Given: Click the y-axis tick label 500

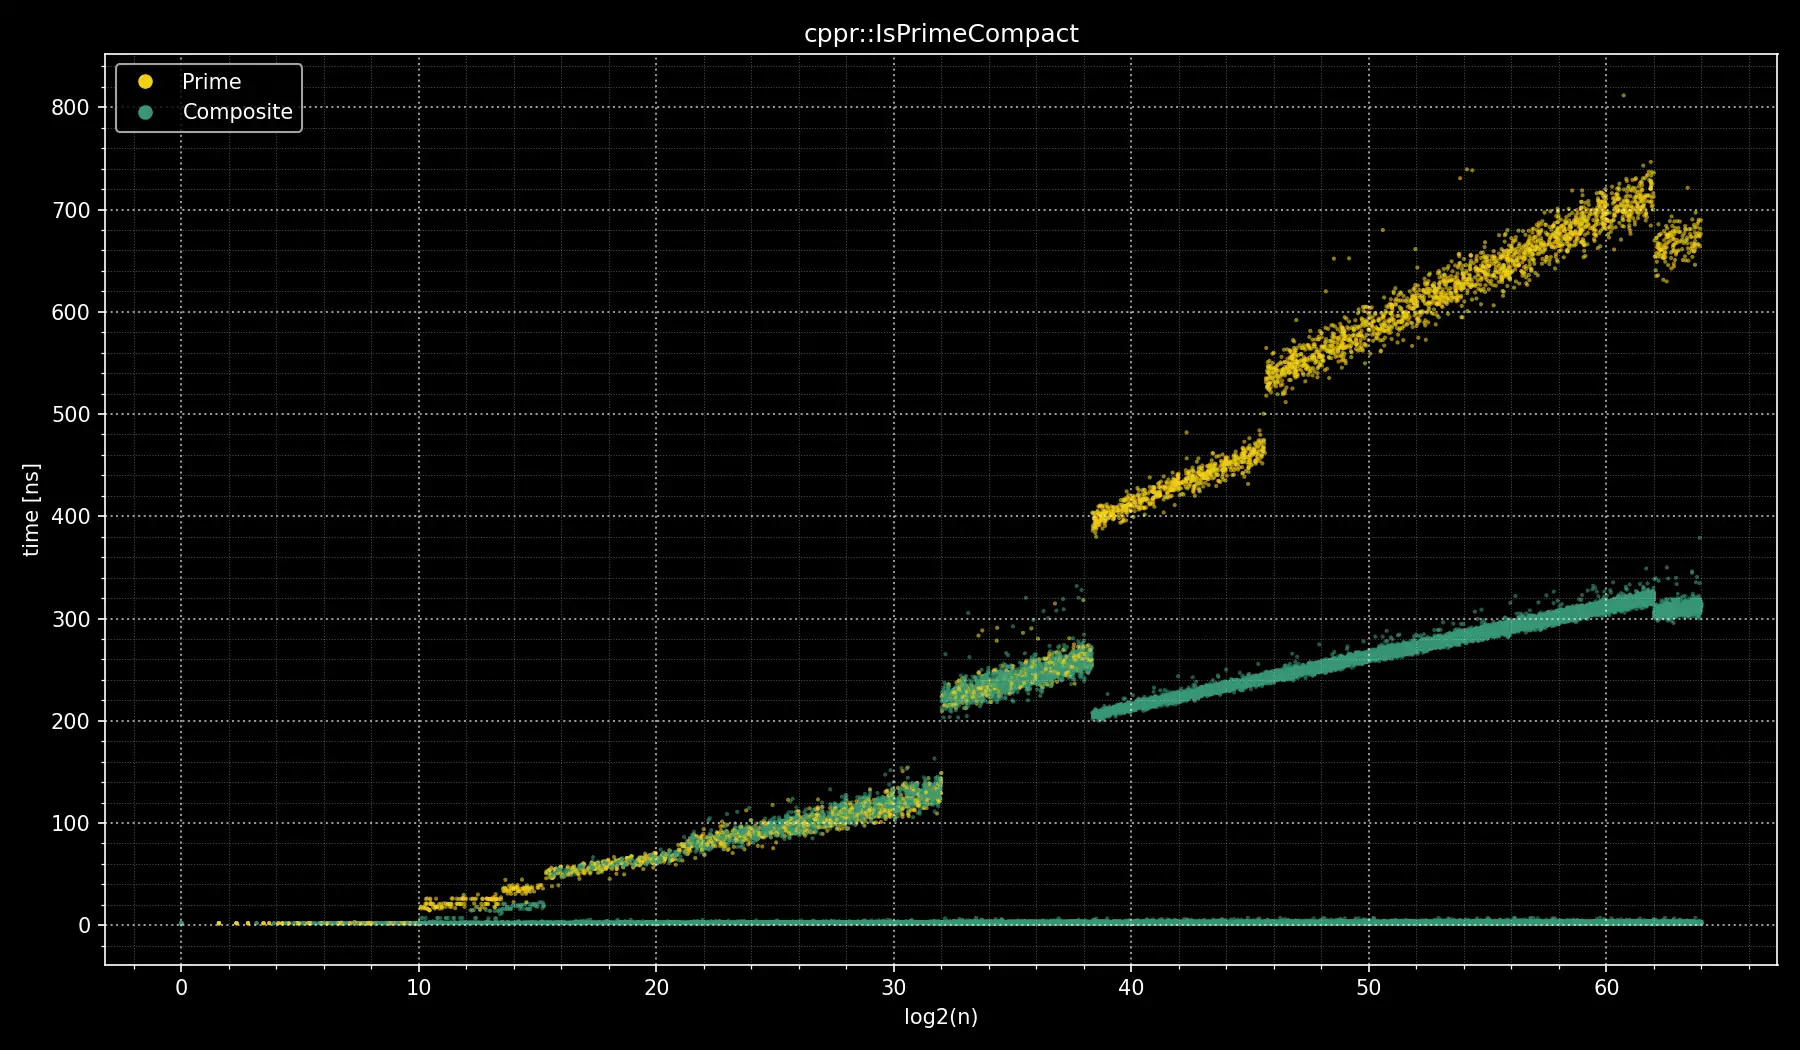Looking at the screenshot, I should tap(70, 414).
